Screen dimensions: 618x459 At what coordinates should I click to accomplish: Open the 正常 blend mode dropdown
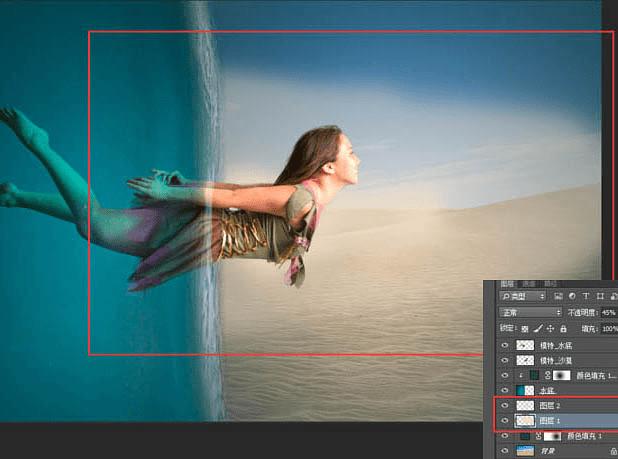[528, 312]
